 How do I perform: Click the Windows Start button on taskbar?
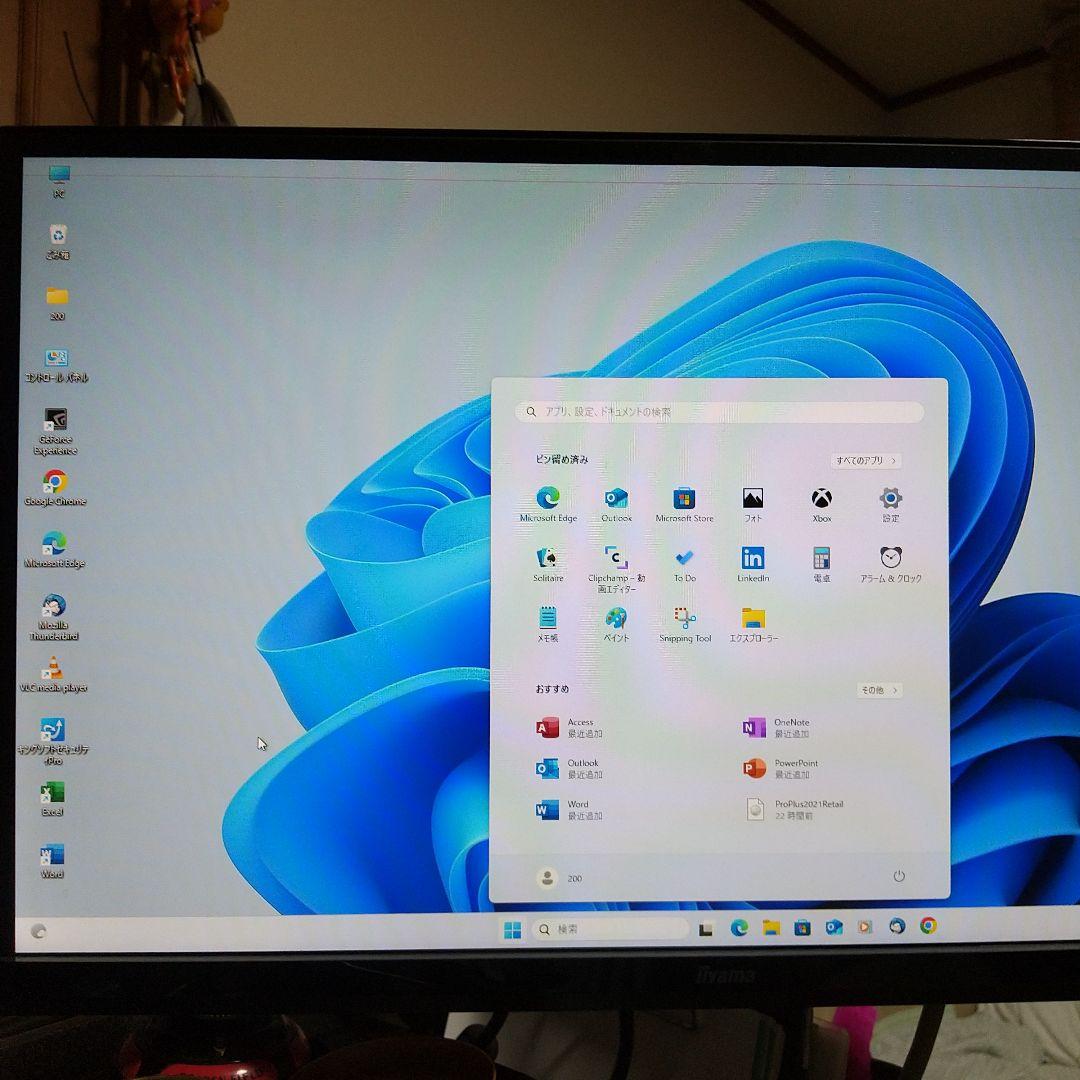(x=512, y=930)
